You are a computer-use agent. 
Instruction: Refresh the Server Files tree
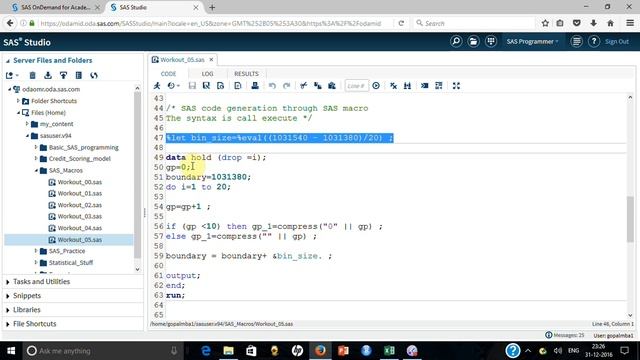click(x=94, y=75)
